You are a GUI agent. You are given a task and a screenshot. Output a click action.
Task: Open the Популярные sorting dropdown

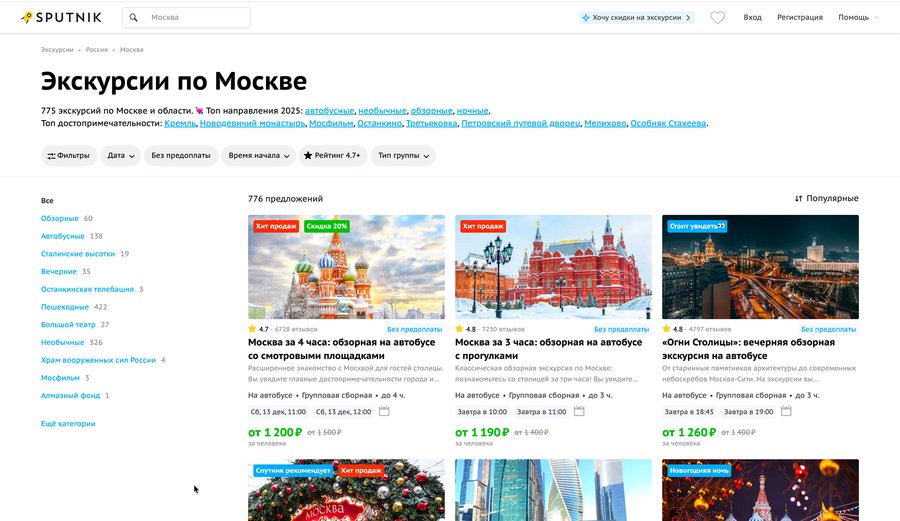coord(827,199)
